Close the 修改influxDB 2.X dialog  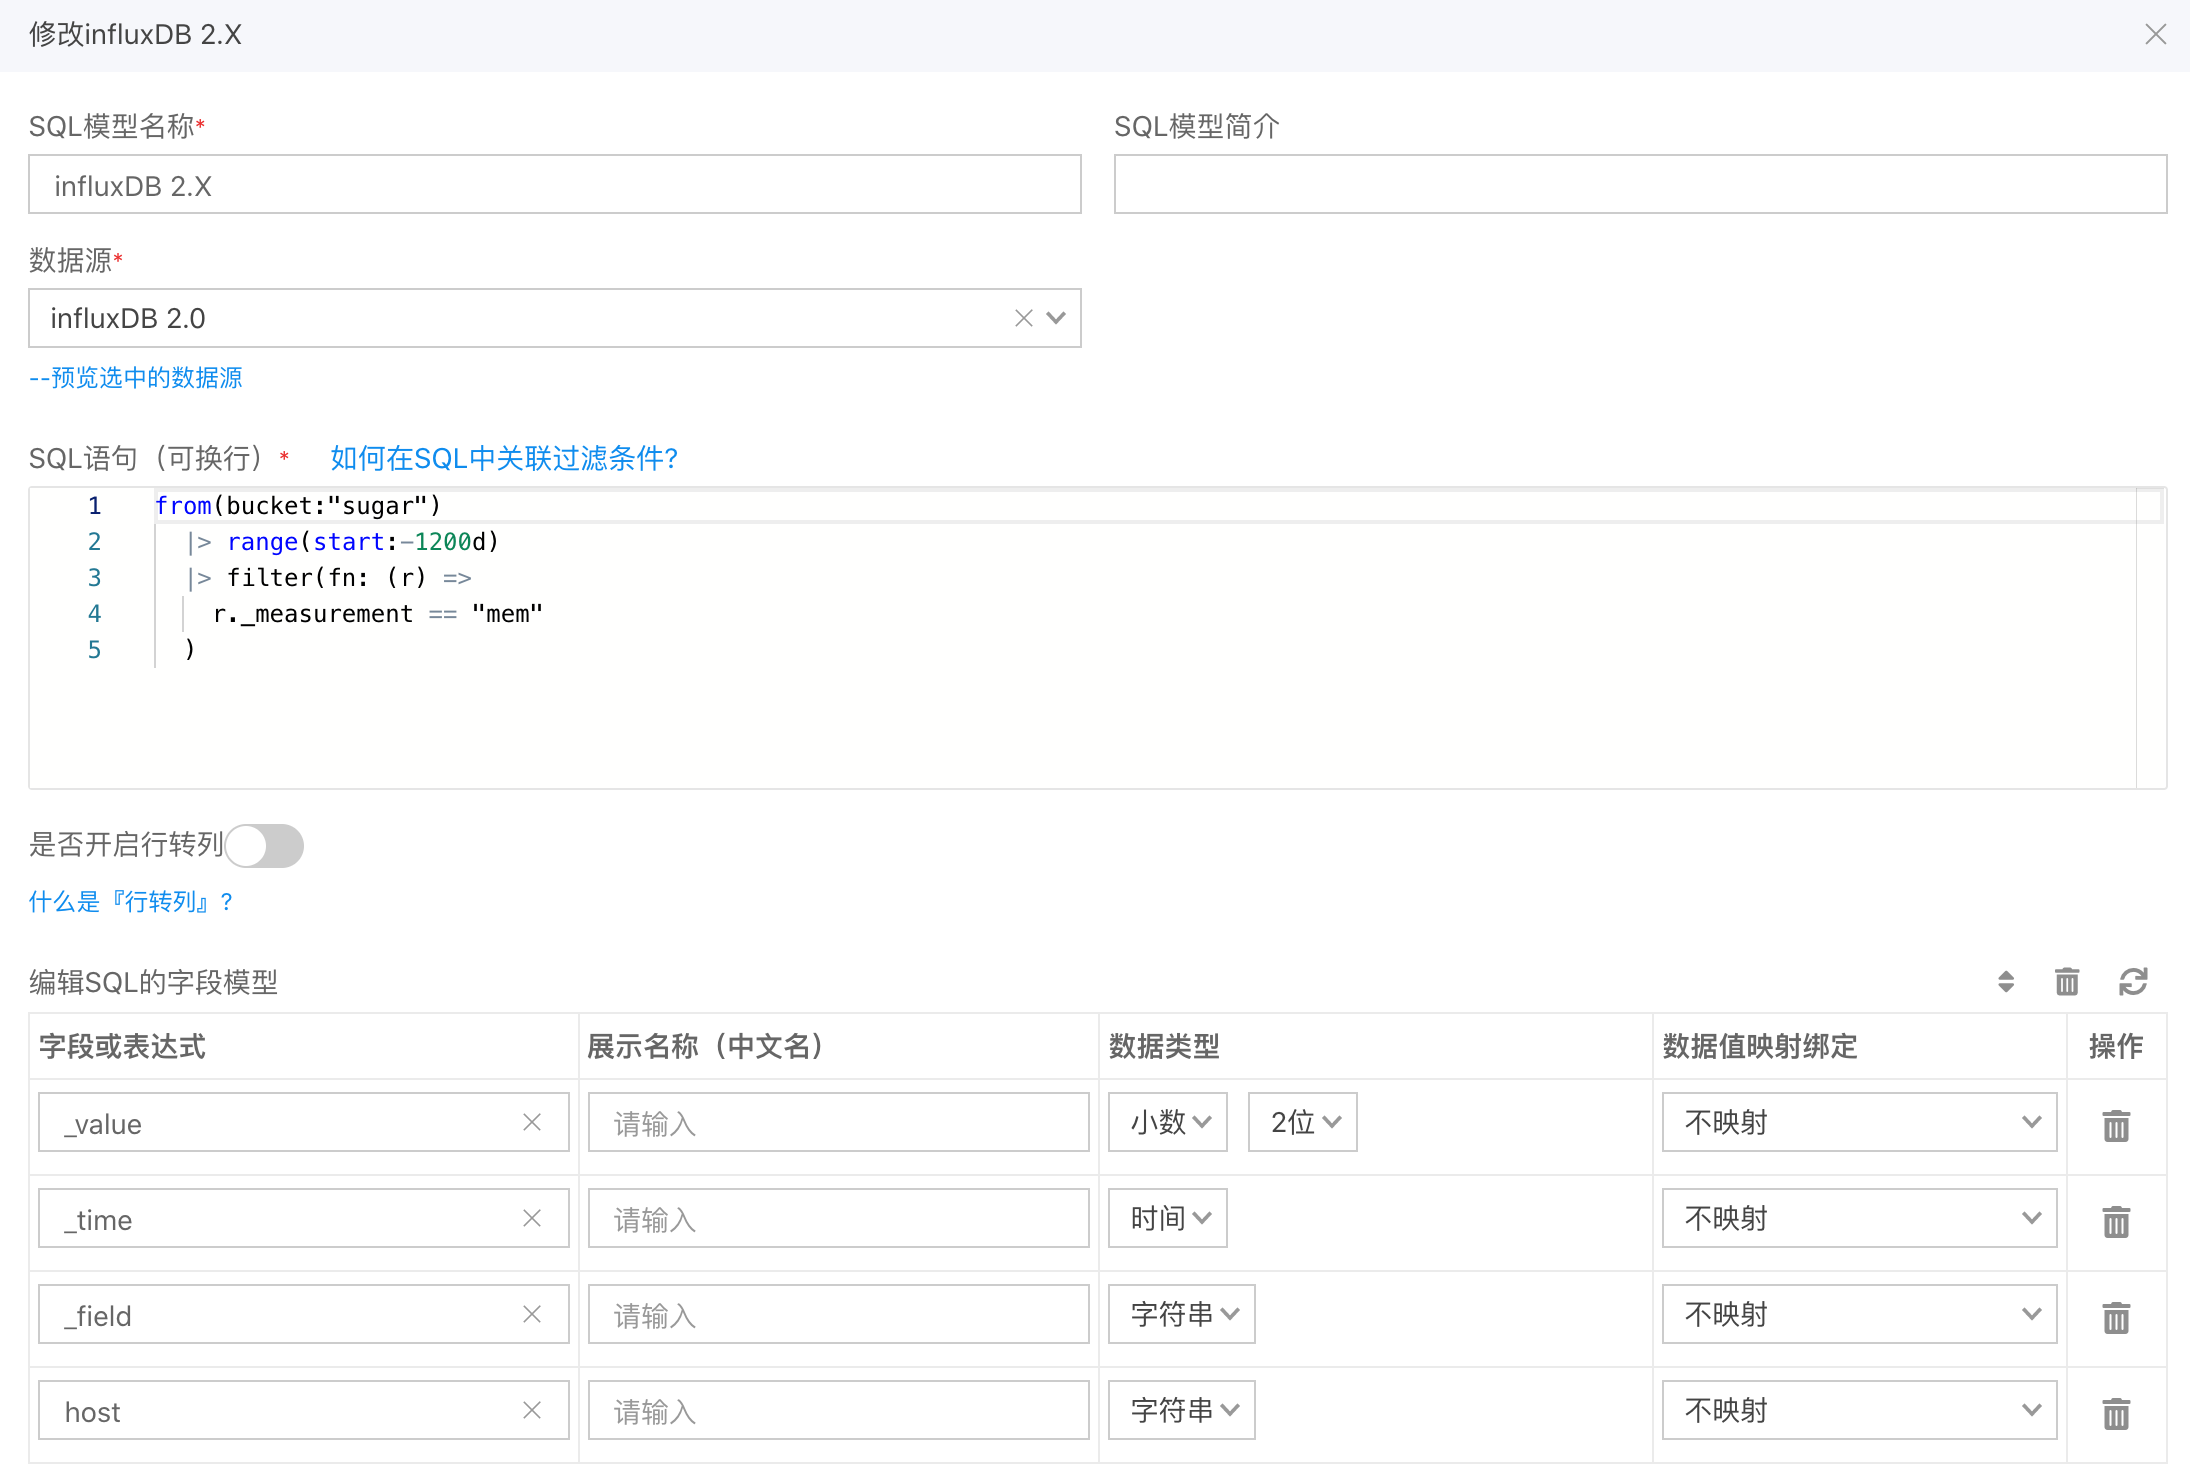click(x=2155, y=35)
